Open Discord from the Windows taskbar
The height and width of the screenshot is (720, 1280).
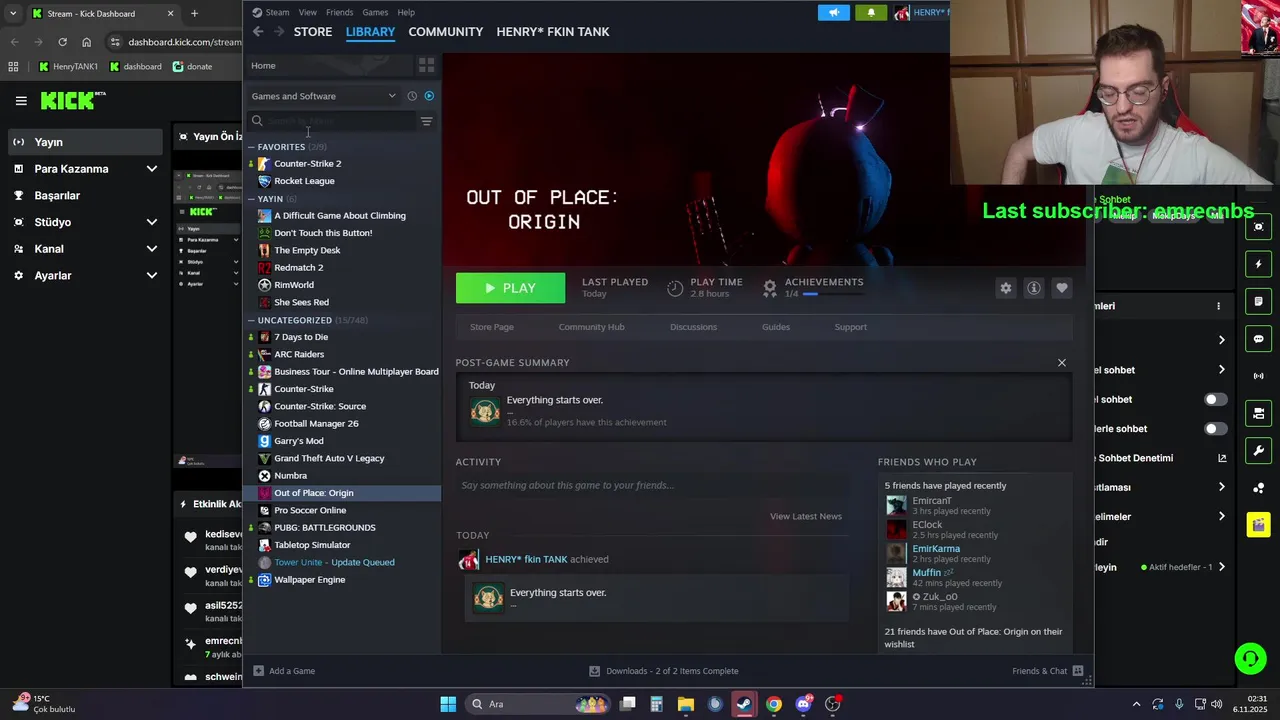(803, 704)
